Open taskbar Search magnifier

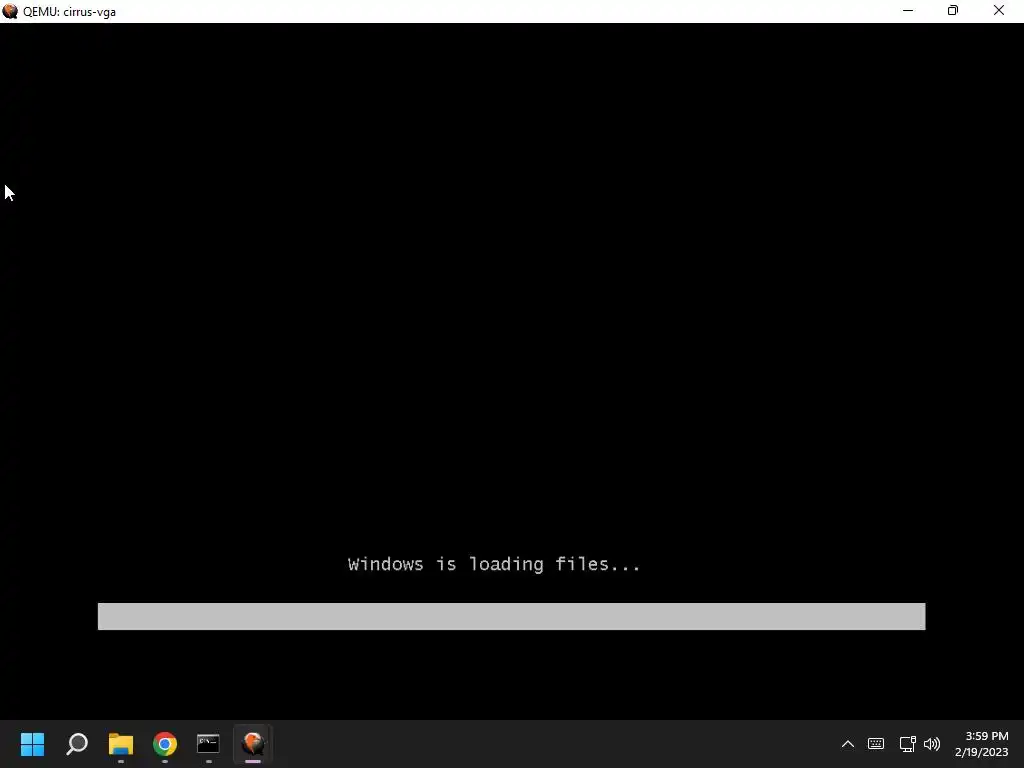coord(77,744)
